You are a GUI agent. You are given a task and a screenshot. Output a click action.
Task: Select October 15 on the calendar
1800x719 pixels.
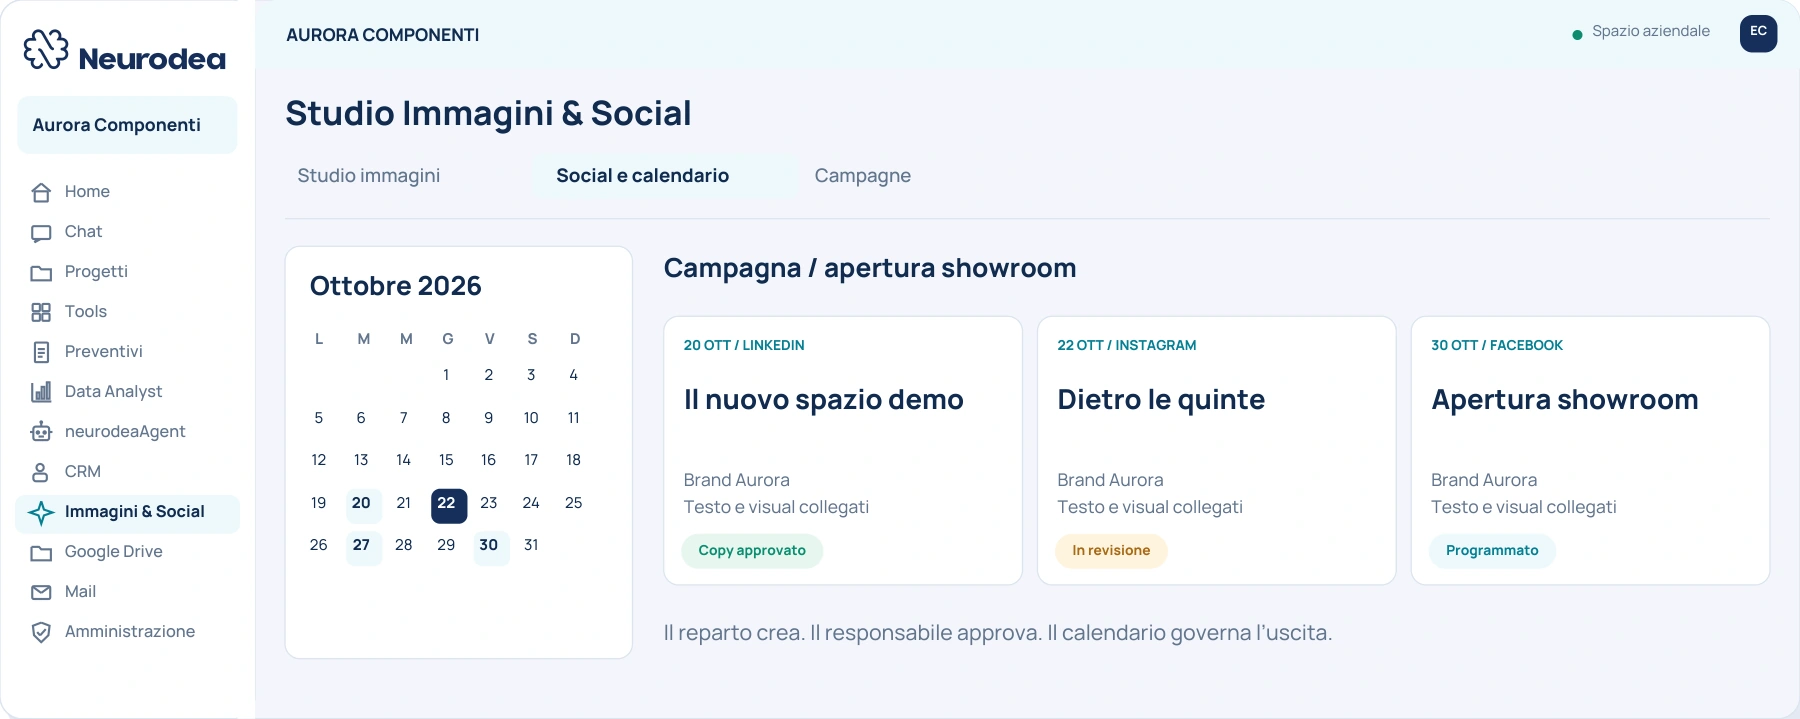pyautogui.click(x=446, y=460)
